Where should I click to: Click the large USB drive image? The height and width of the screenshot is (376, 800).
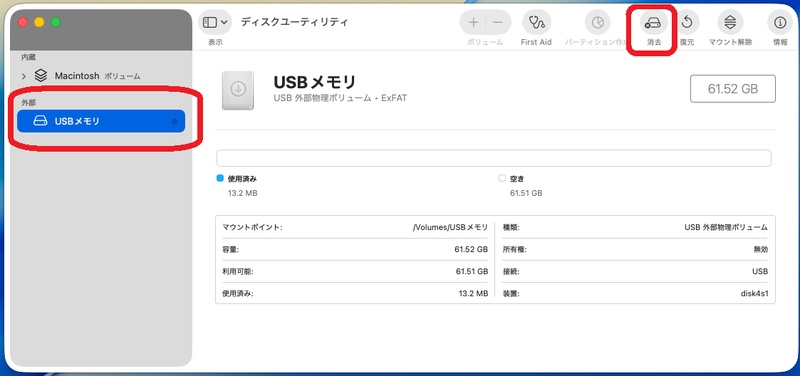pyautogui.click(x=238, y=90)
